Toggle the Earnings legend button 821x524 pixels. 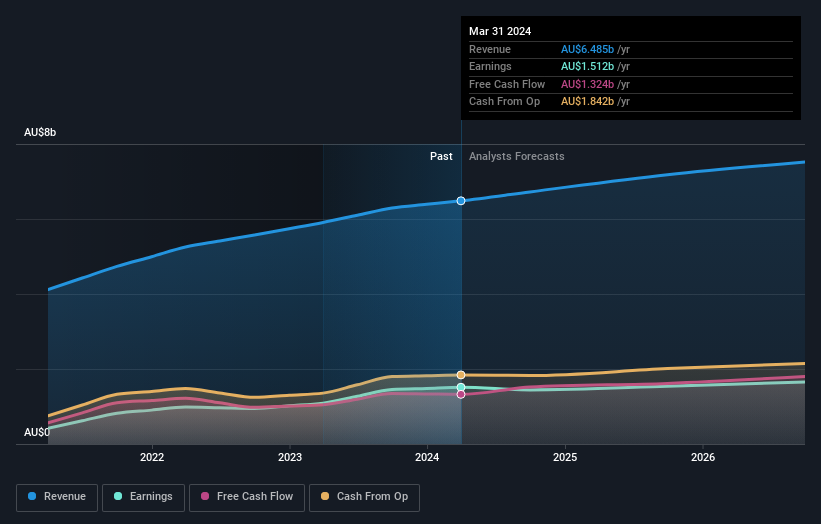[143, 497]
